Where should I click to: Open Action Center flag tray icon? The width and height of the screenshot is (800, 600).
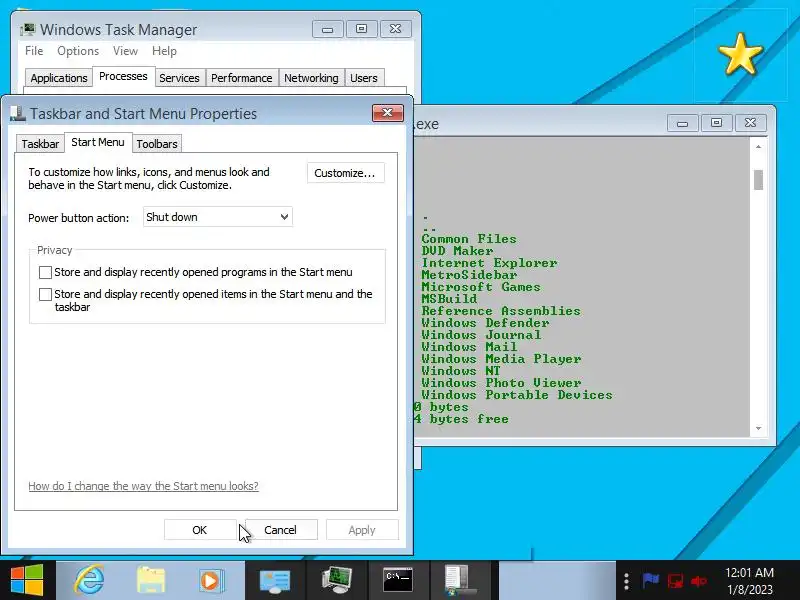650,581
